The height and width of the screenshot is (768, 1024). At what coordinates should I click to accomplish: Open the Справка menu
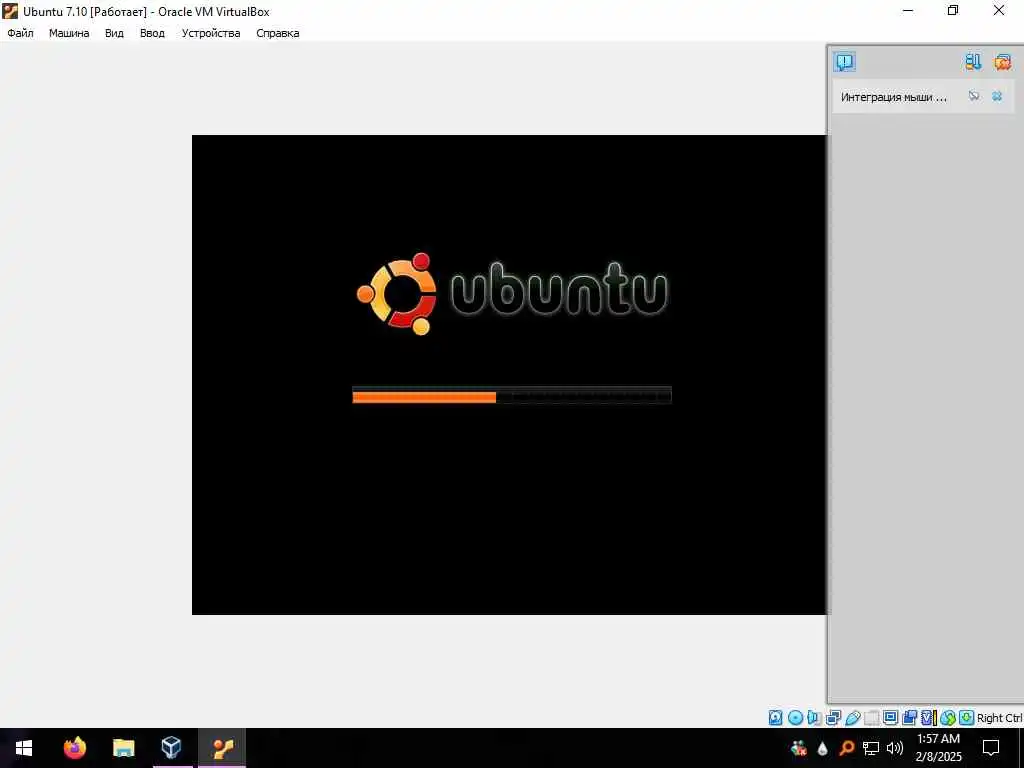click(278, 33)
